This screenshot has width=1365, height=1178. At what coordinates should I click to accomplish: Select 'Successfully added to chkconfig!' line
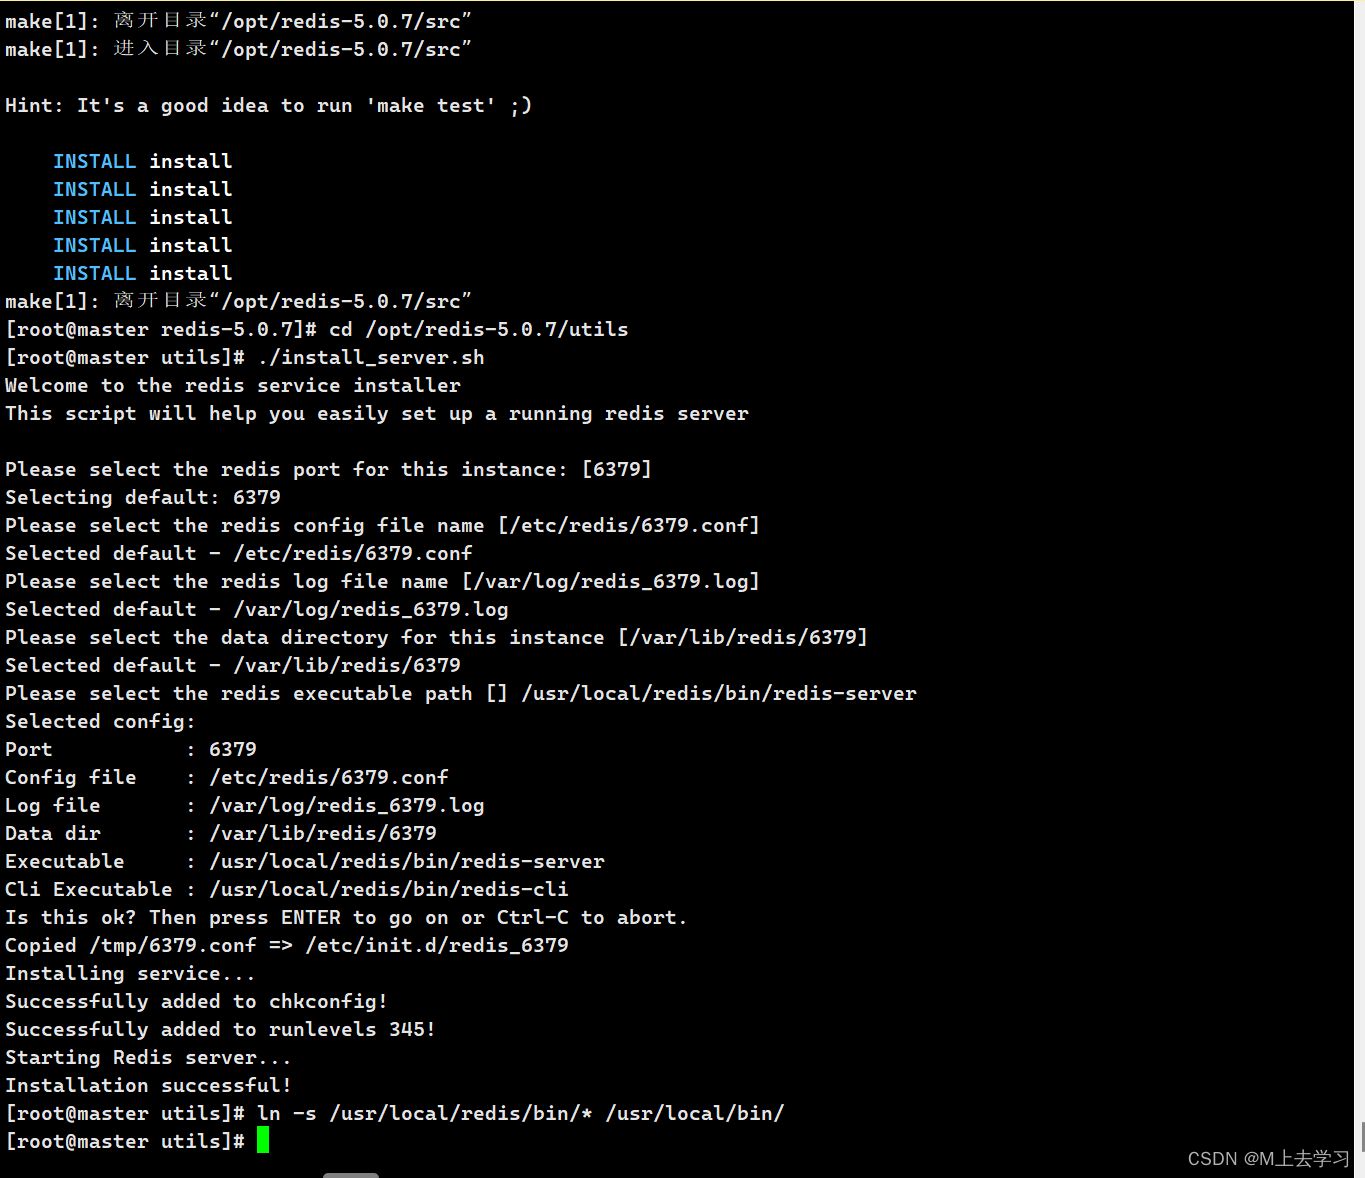click(196, 1001)
